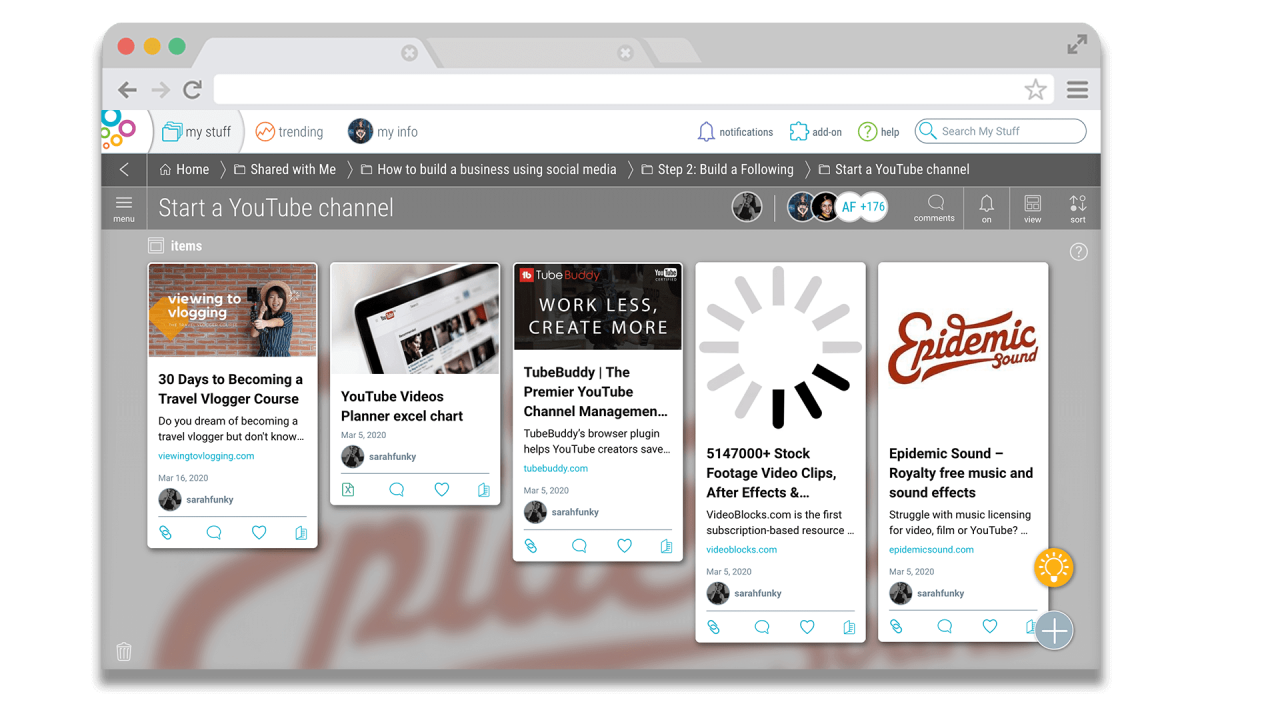Visit the viewingtovlogging.com link
1280x720 pixels.
pyautogui.click(x=204, y=456)
